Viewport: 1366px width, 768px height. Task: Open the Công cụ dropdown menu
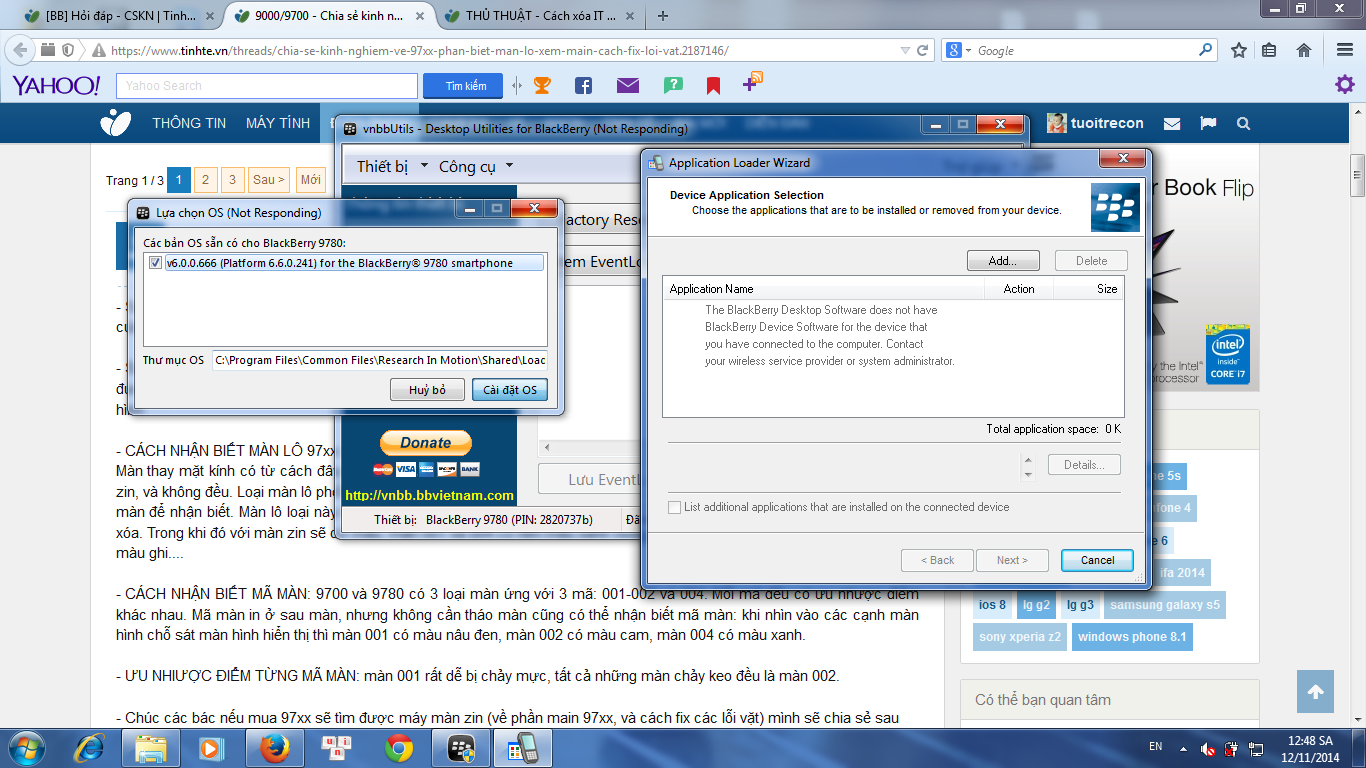476,166
